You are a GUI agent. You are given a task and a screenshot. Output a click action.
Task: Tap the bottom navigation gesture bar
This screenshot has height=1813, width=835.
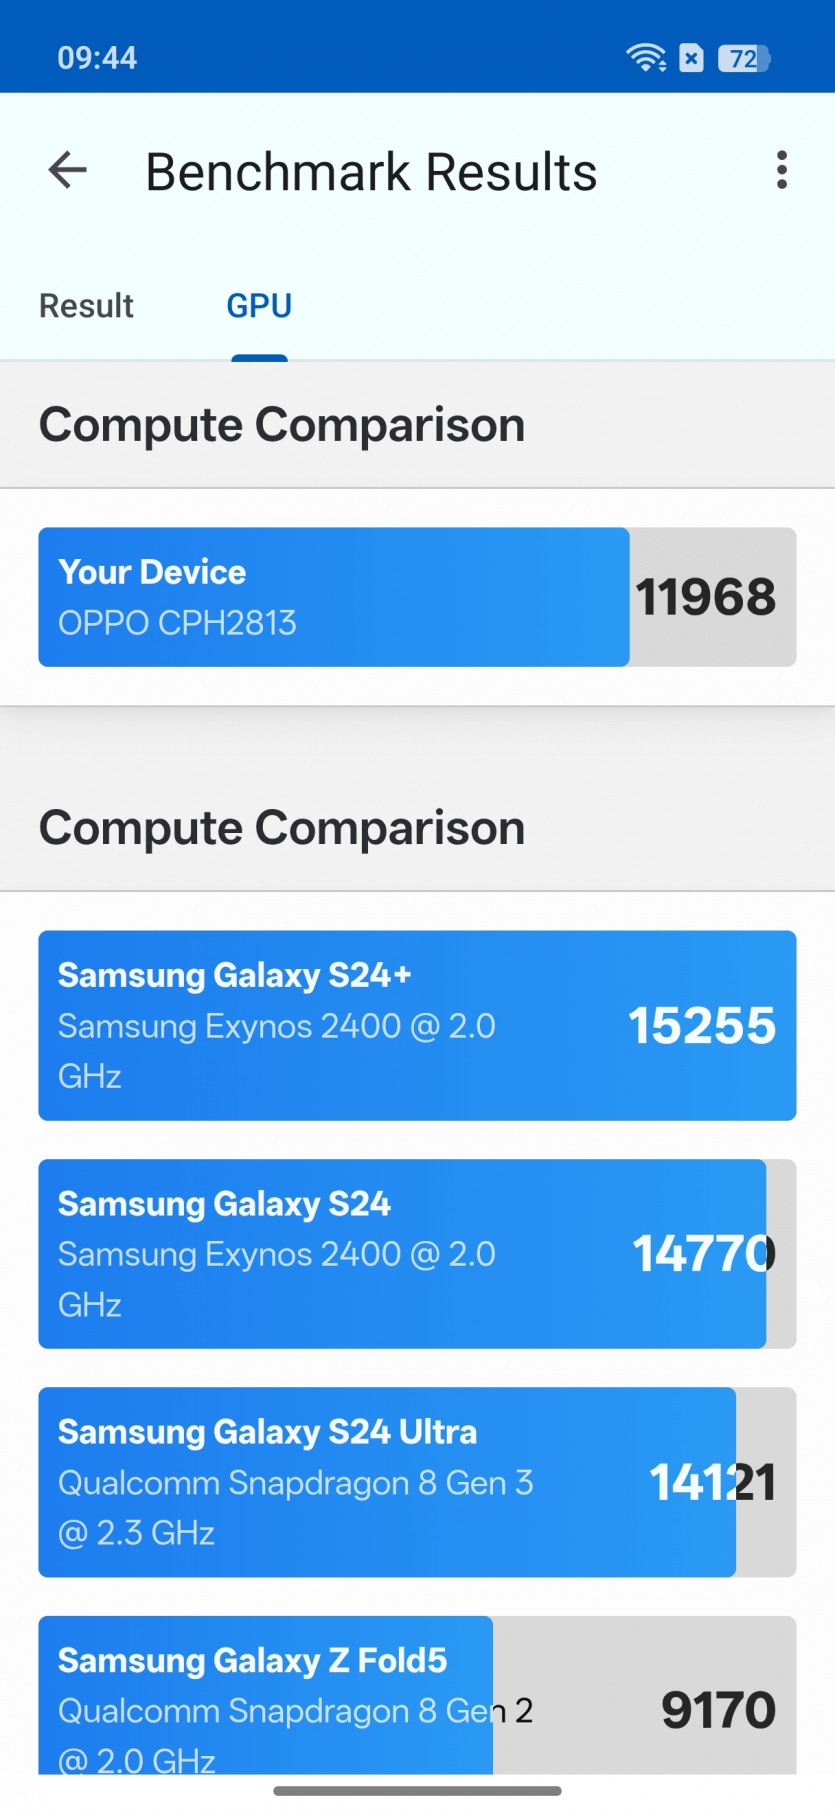tap(417, 1790)
